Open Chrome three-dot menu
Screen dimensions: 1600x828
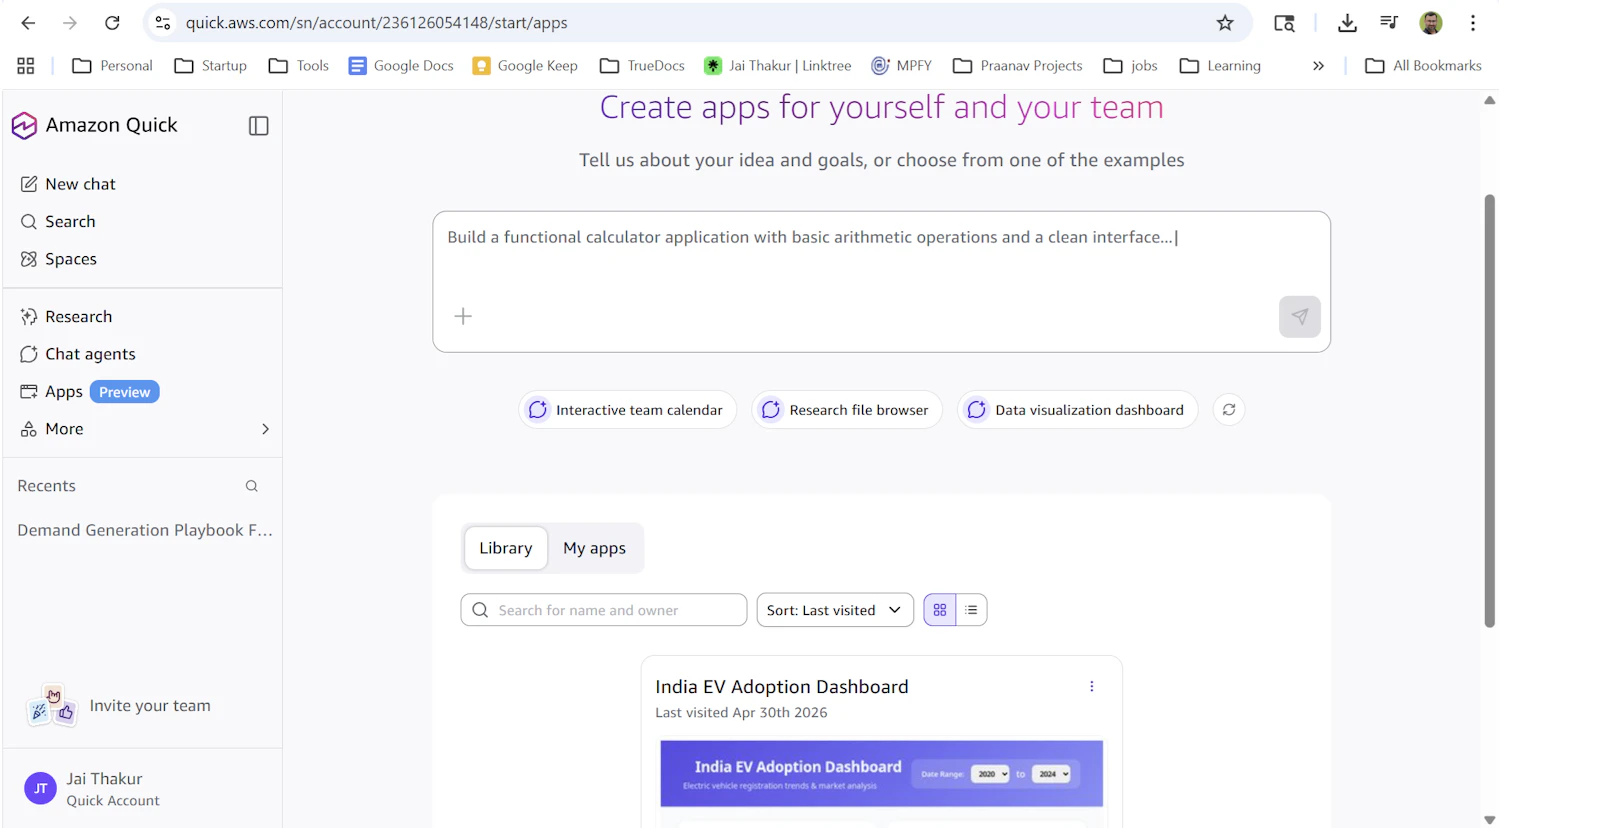click(x=1473, y=23)
